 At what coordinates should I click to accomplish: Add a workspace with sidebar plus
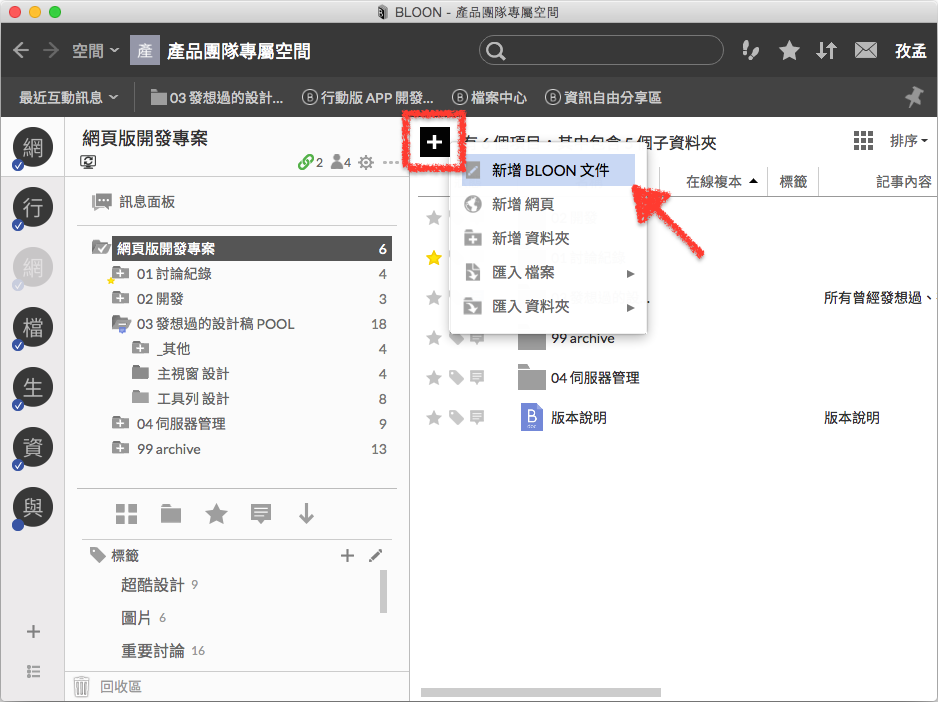[34, 631]
